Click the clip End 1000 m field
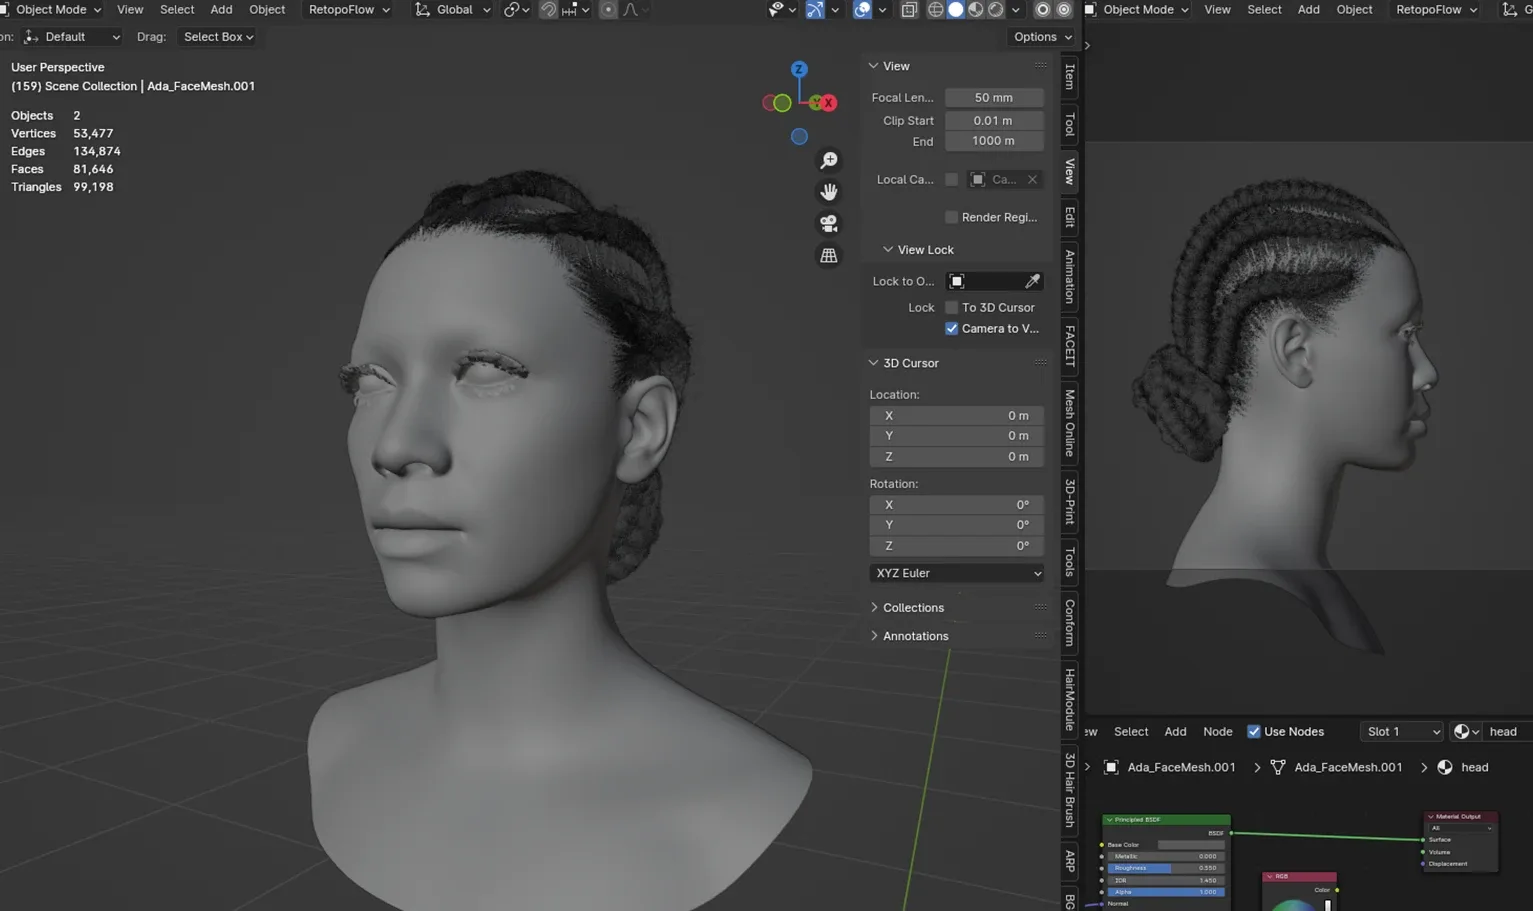 click(x=994, y=141)
